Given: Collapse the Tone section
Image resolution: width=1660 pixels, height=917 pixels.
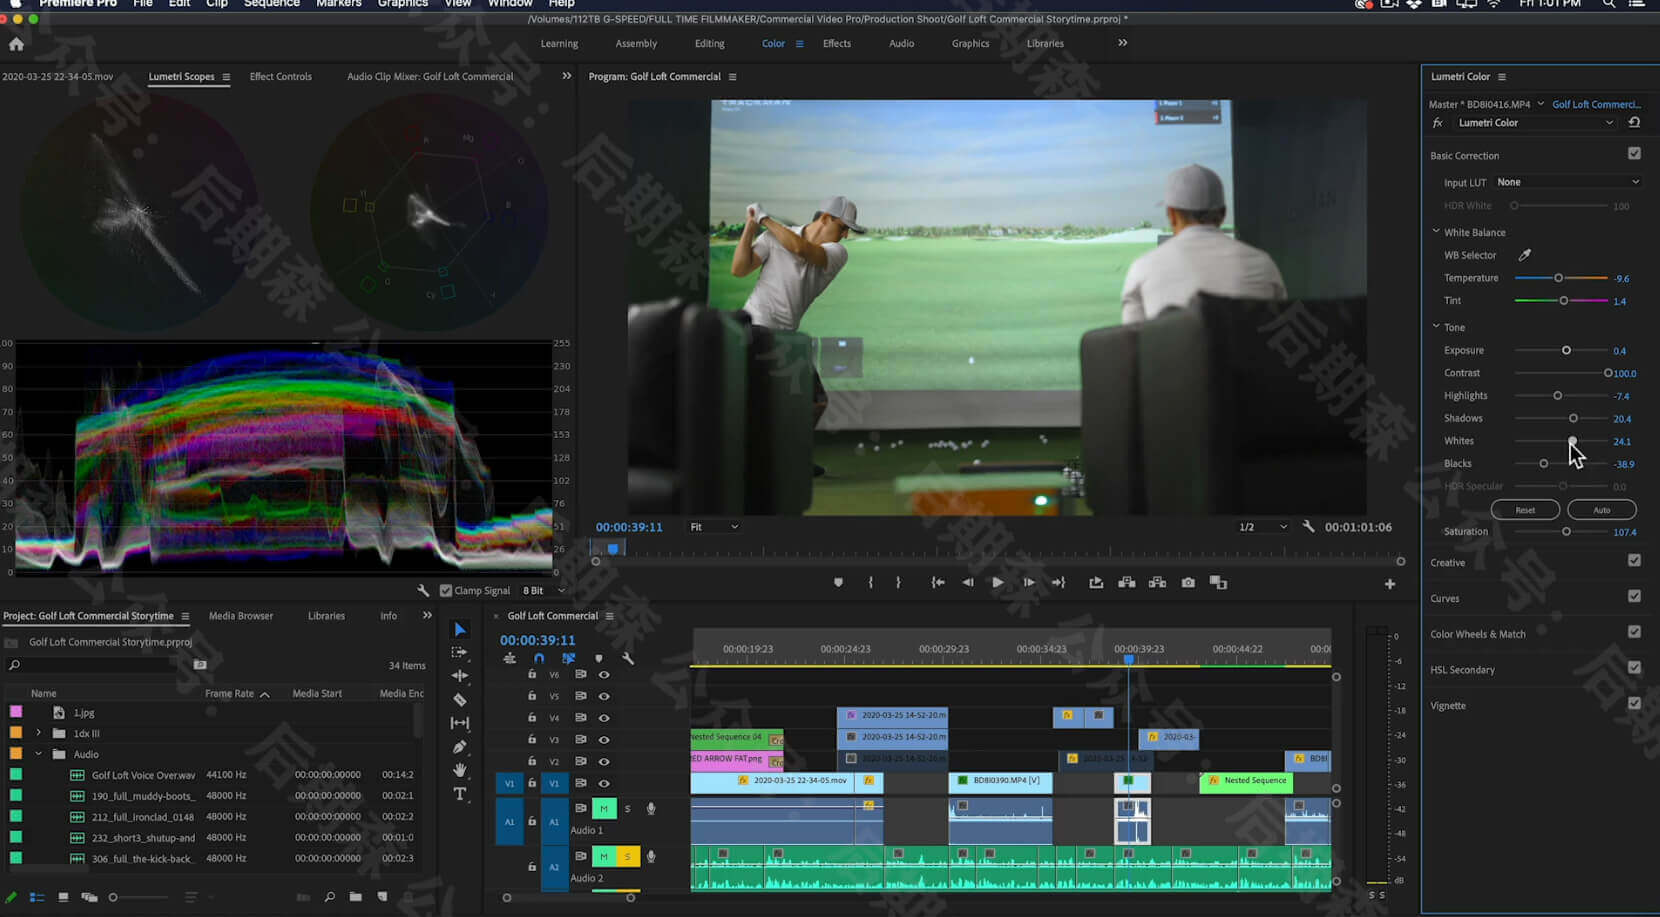Looking at the screenshot, I should pyautogui.click(x=1436, y=326).
